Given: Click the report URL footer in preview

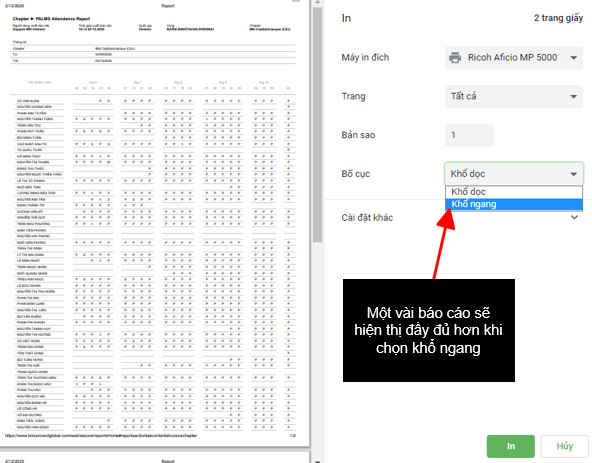Looking at the screenshot, I should tap(101, 436).
